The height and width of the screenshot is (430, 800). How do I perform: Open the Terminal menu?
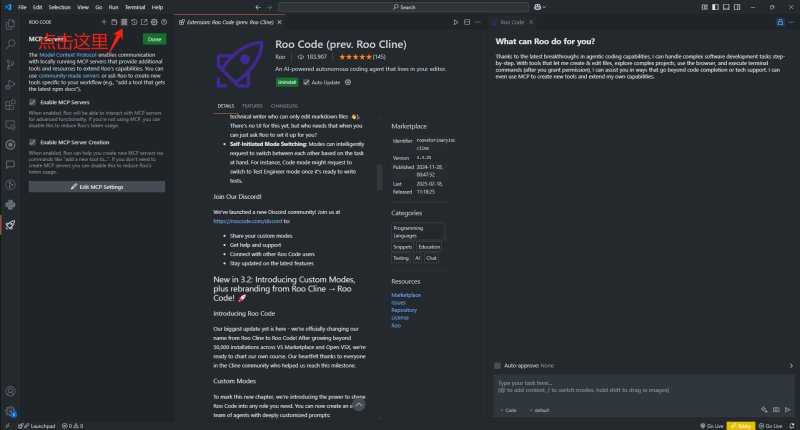pyautogui.click(x=135, y=7)
